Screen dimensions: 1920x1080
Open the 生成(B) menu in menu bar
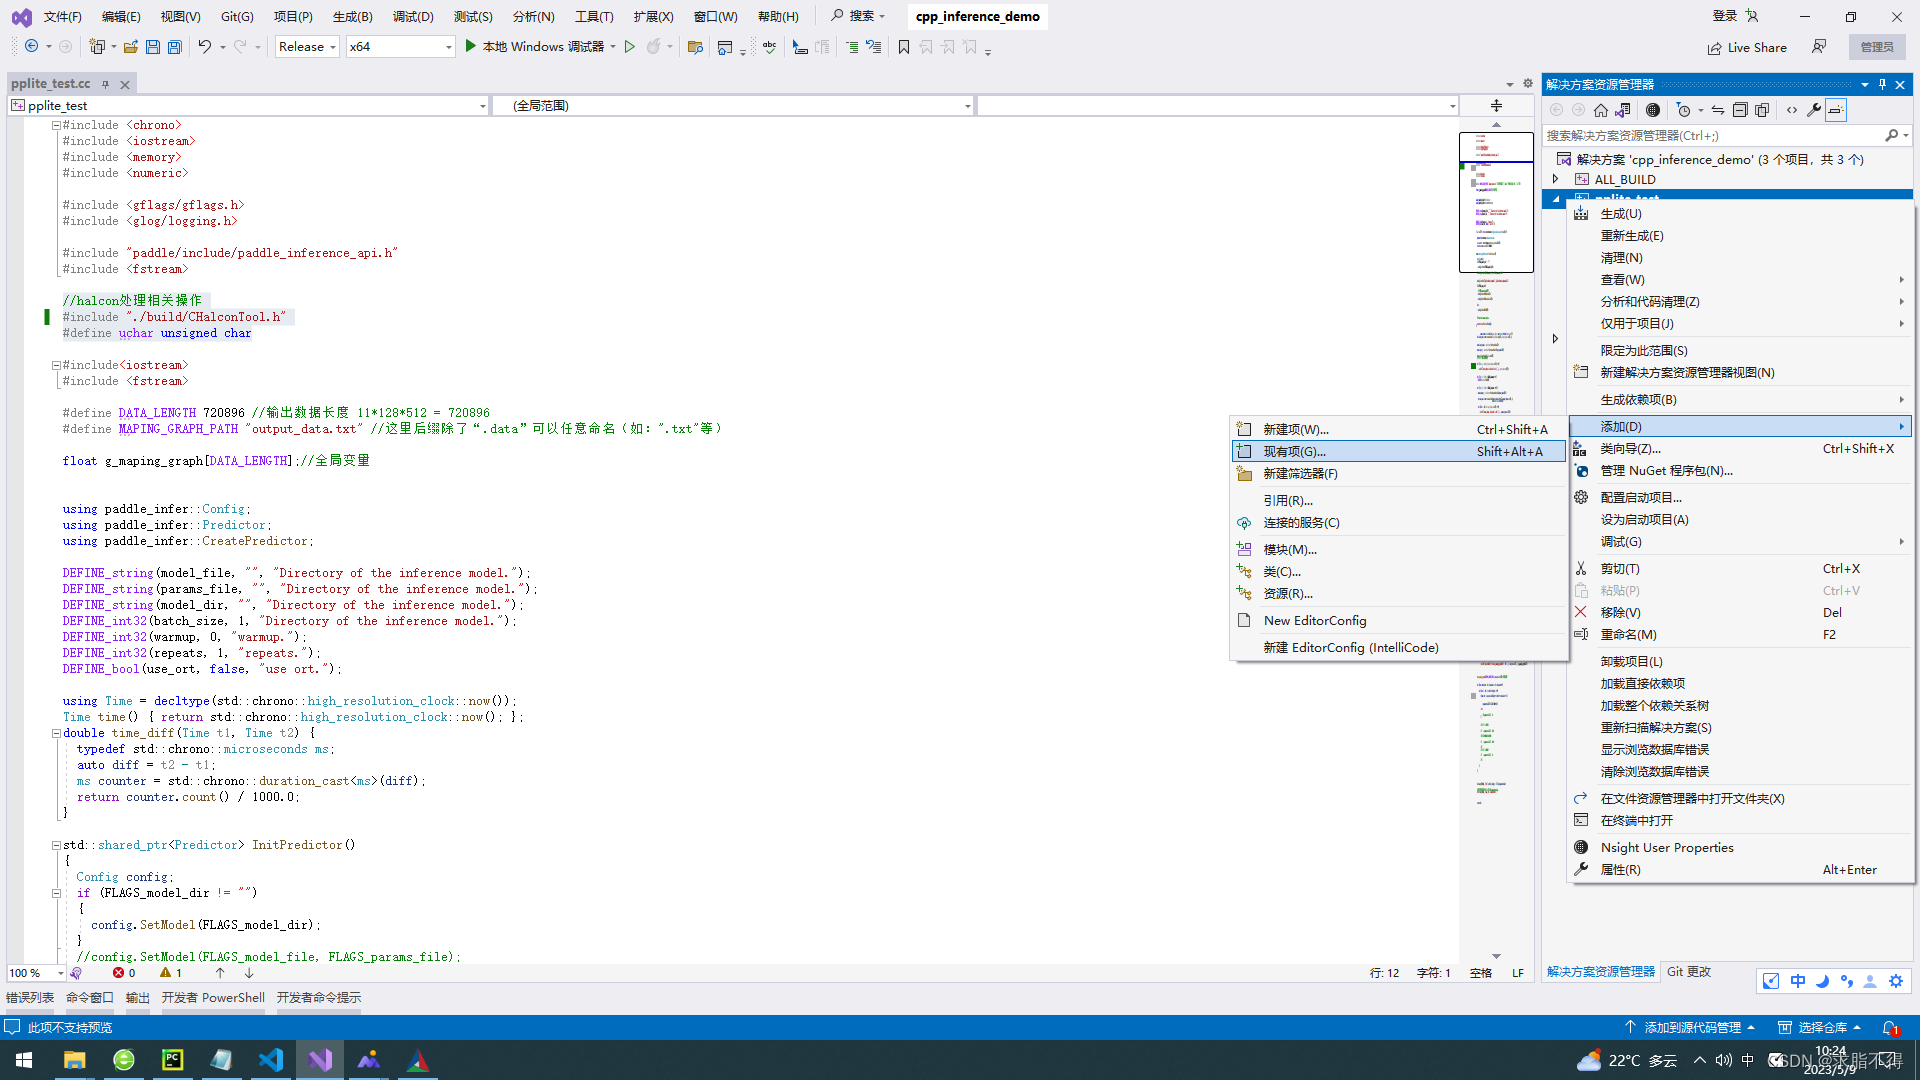pos(352,16)
